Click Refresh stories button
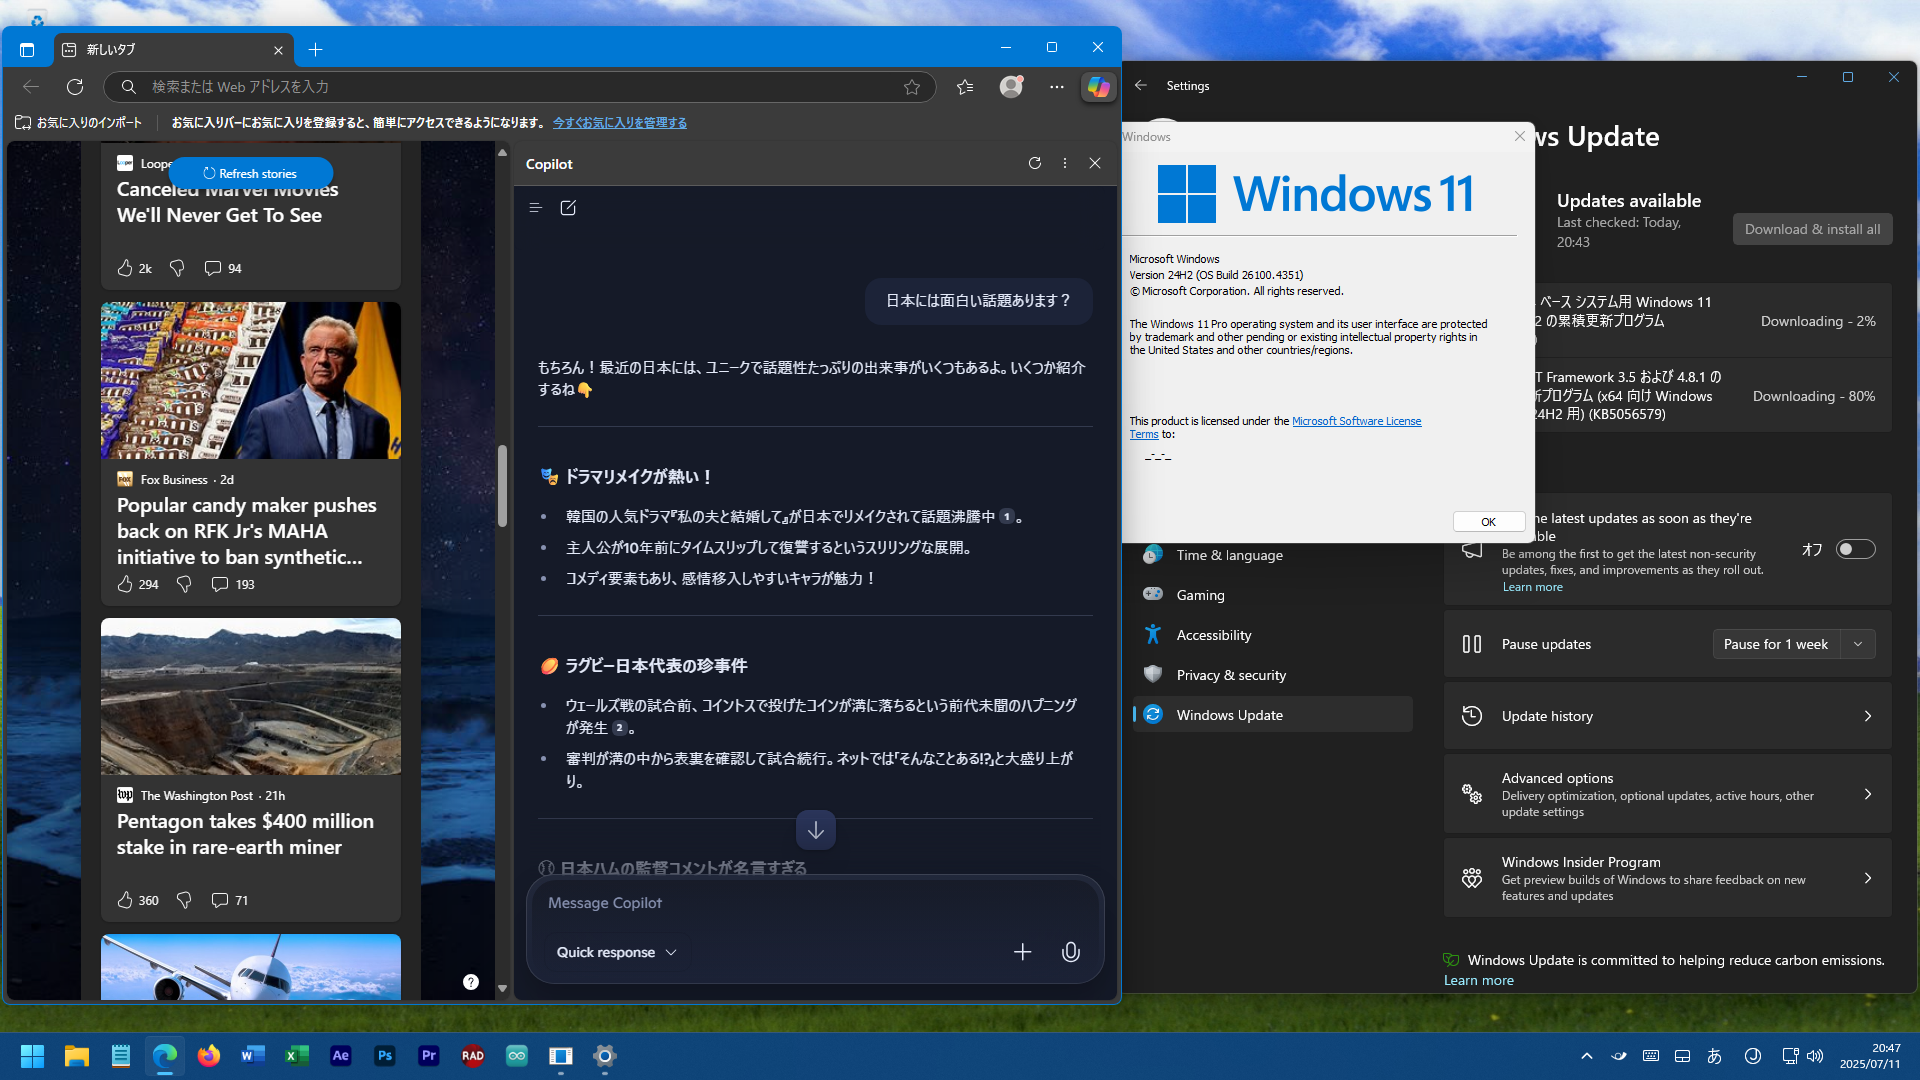The width and height of the screenshot is (1920, 1080). (x=250, y=173)
